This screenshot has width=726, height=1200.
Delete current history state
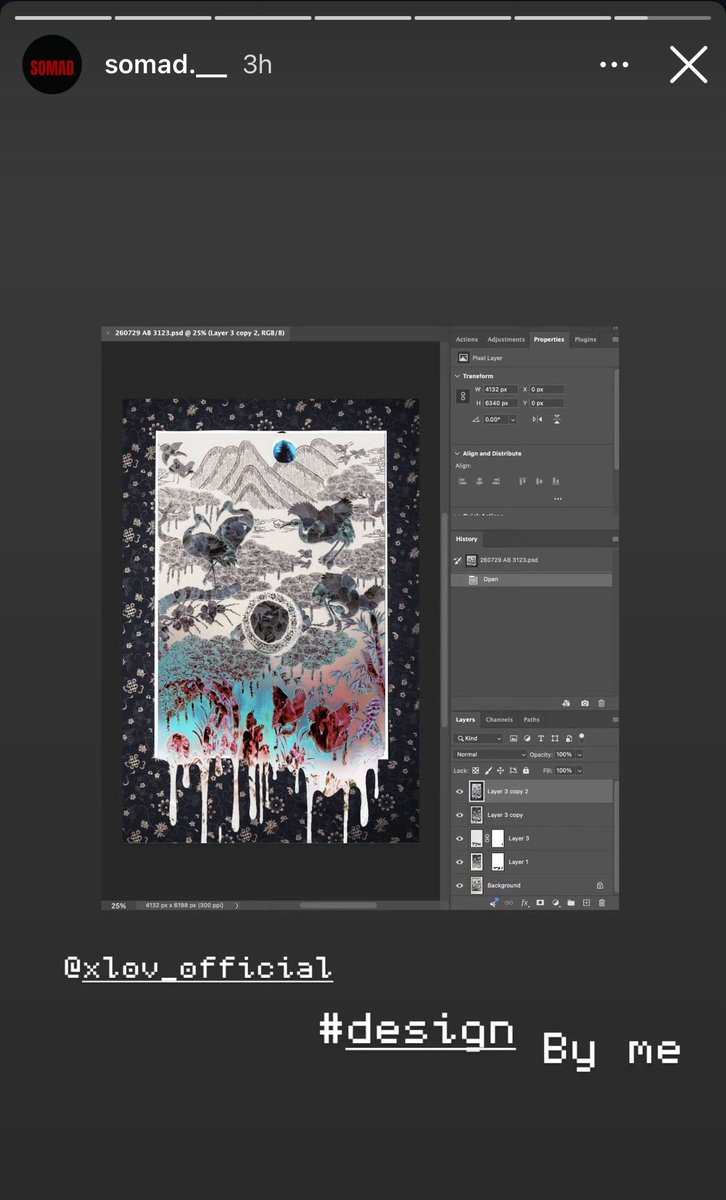[x=601, y=703]
